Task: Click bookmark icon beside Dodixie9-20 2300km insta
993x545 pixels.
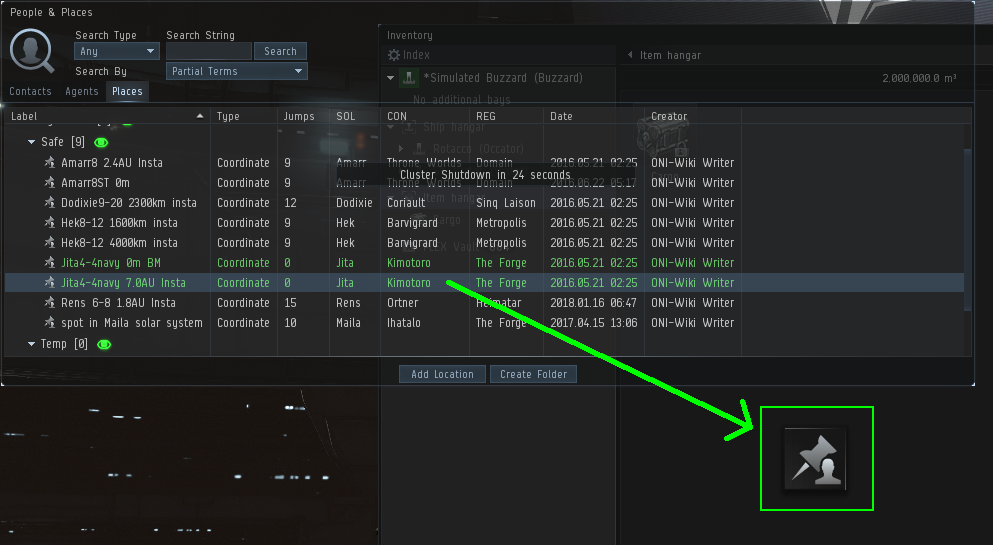Action: (50, 203)
